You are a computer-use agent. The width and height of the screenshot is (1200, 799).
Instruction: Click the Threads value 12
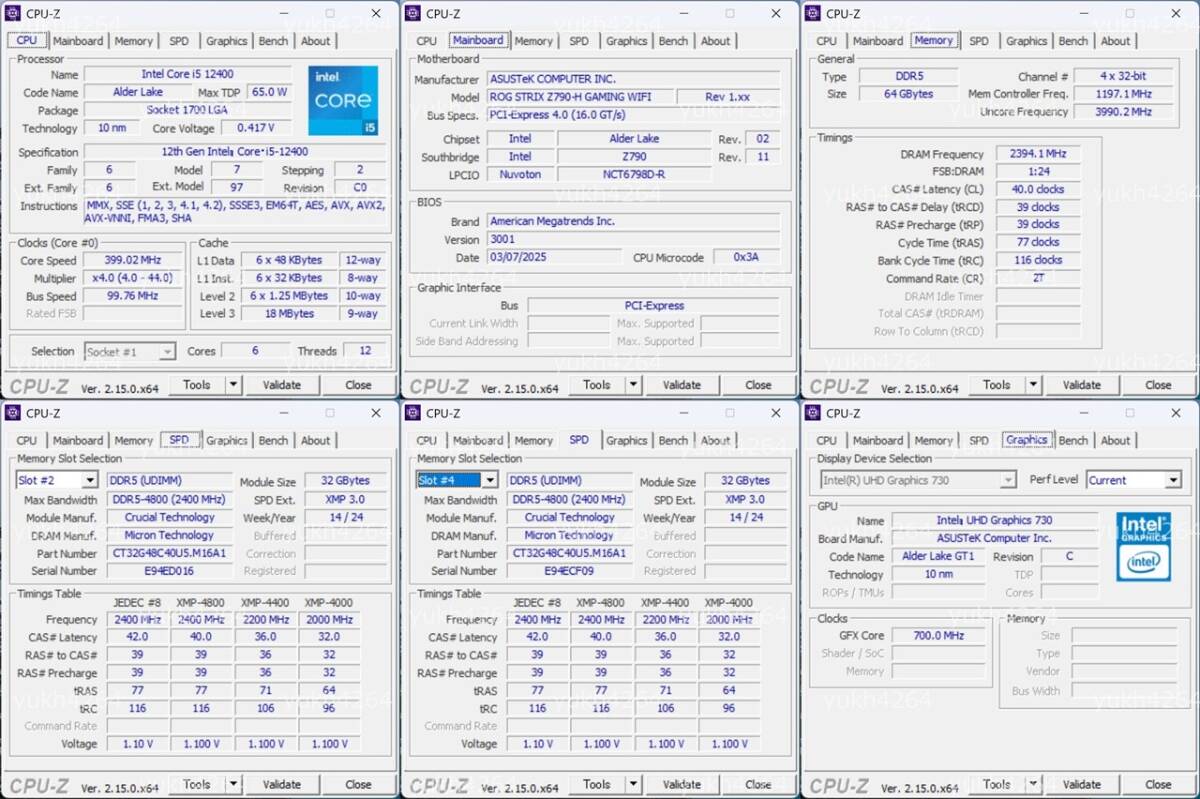tap(365, 352)
